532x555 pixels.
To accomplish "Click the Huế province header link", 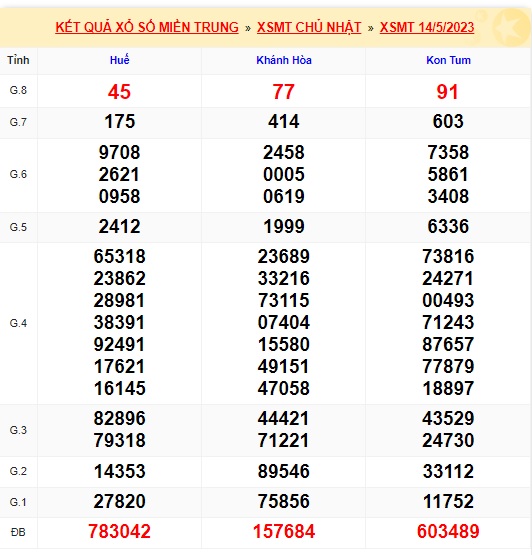I will (120, 60).
